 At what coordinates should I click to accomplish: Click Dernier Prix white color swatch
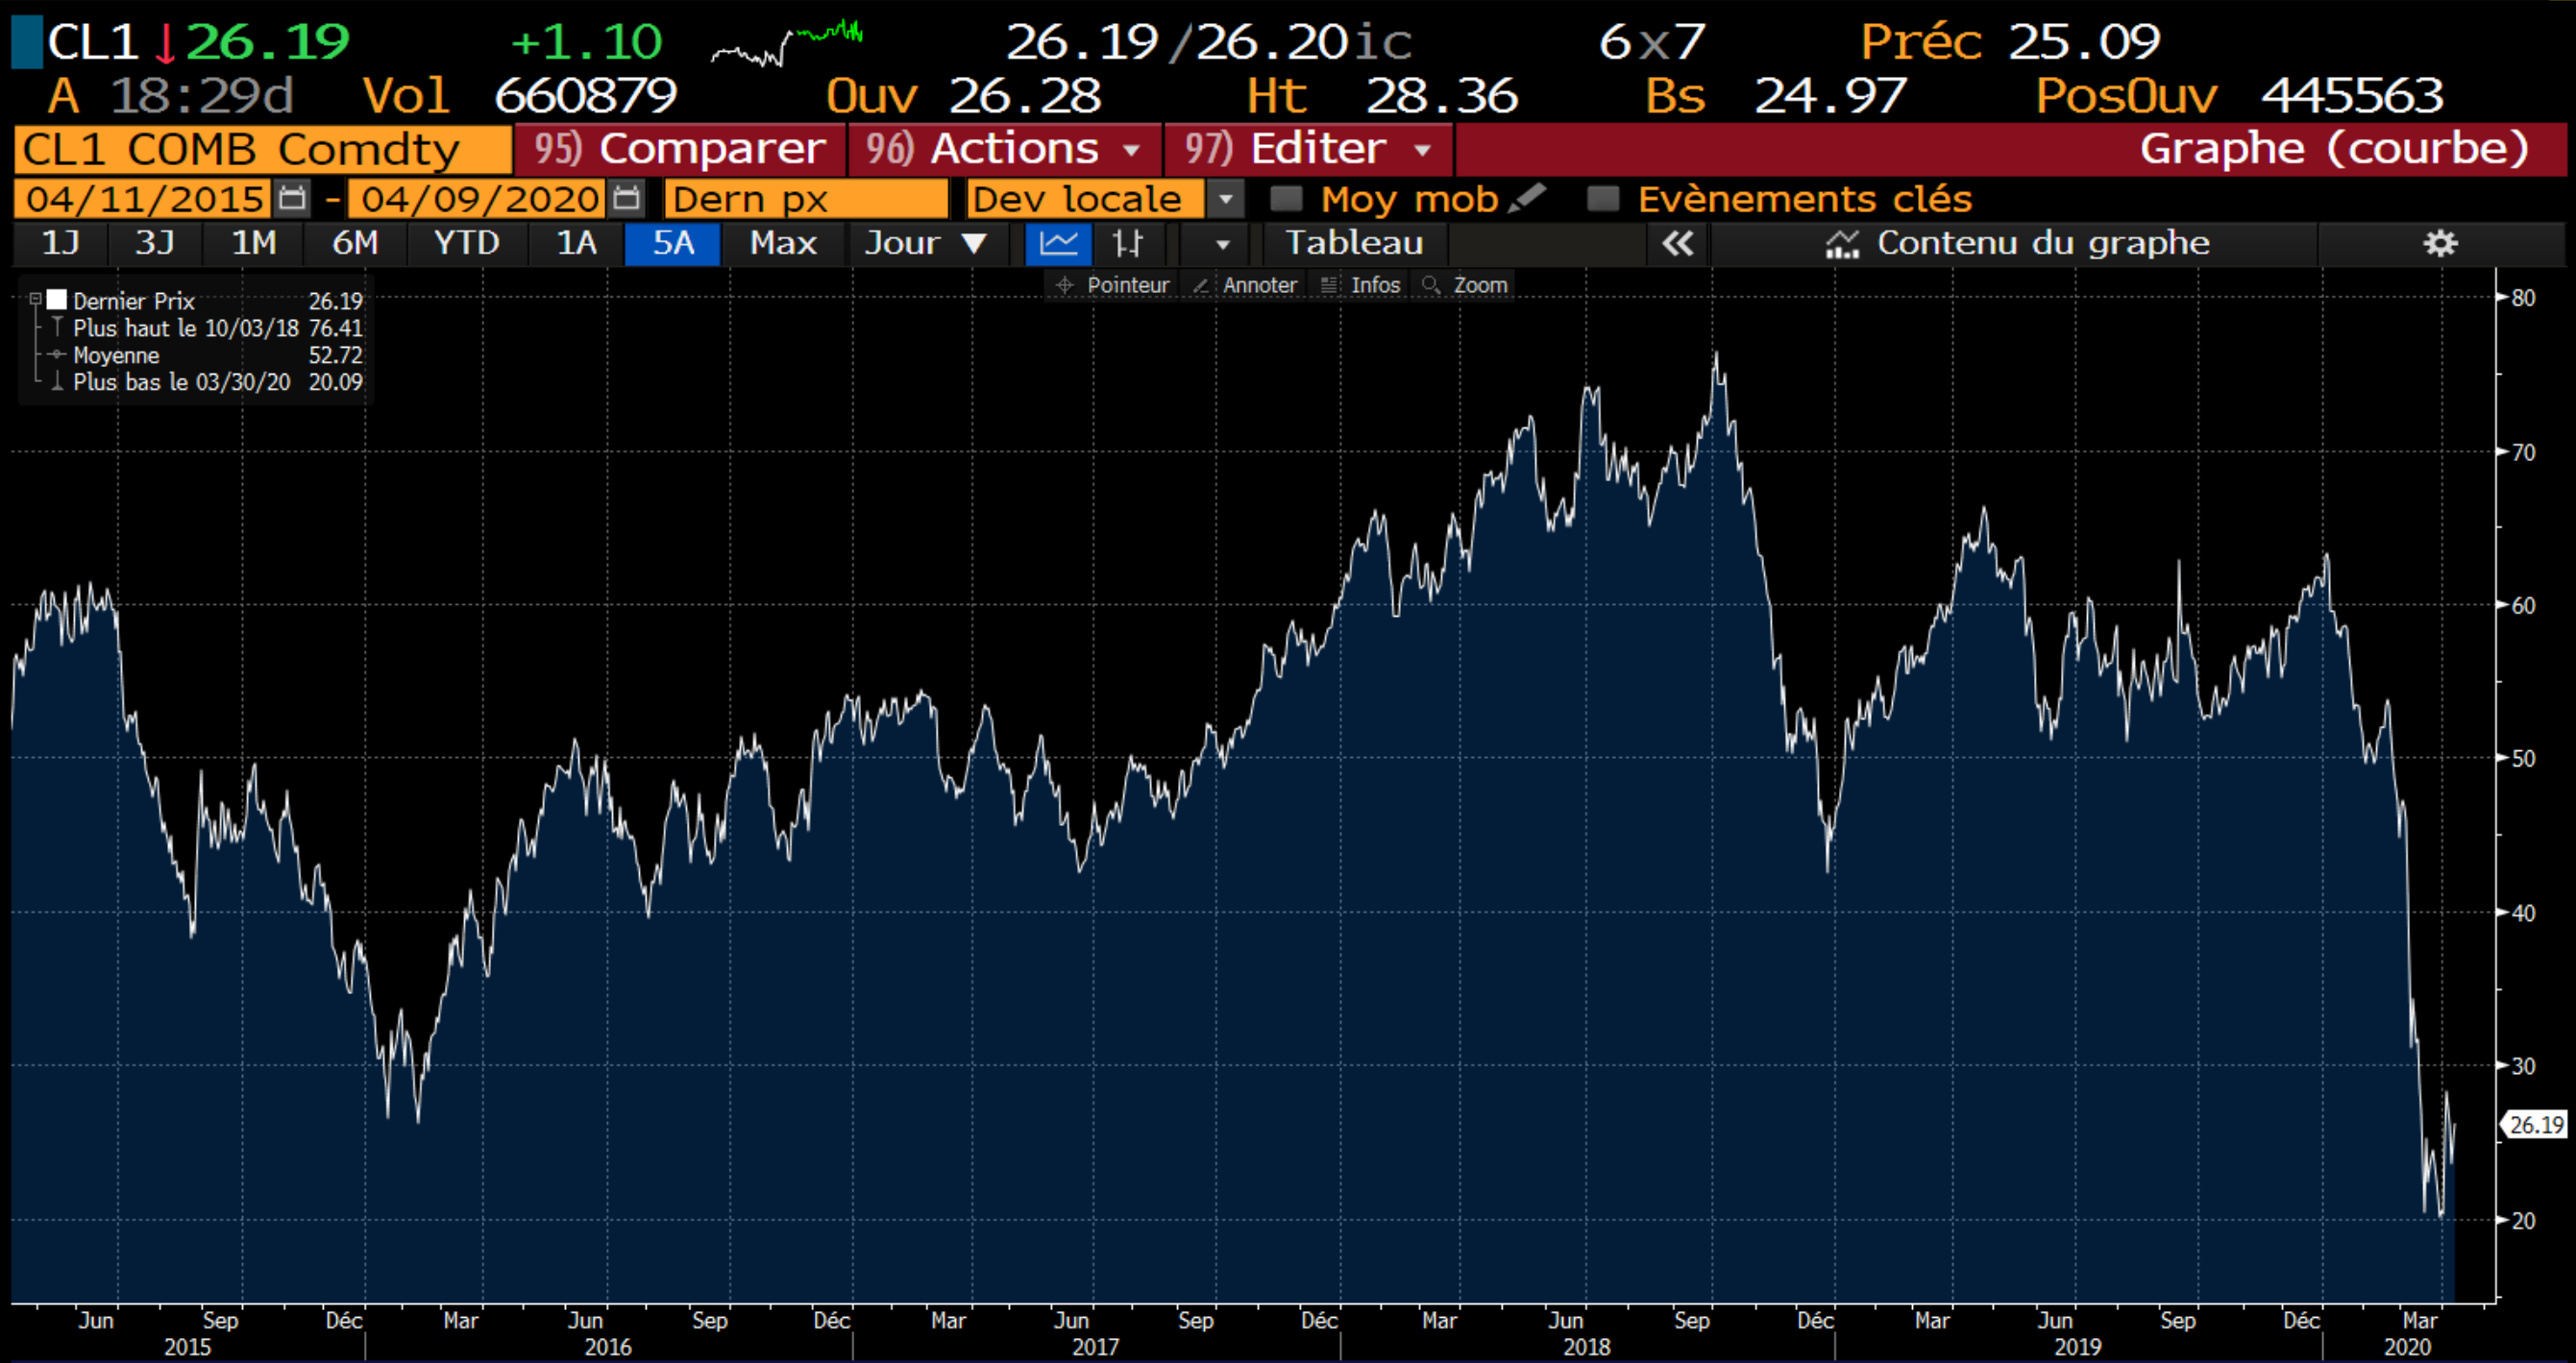click(x=57, y=299)
